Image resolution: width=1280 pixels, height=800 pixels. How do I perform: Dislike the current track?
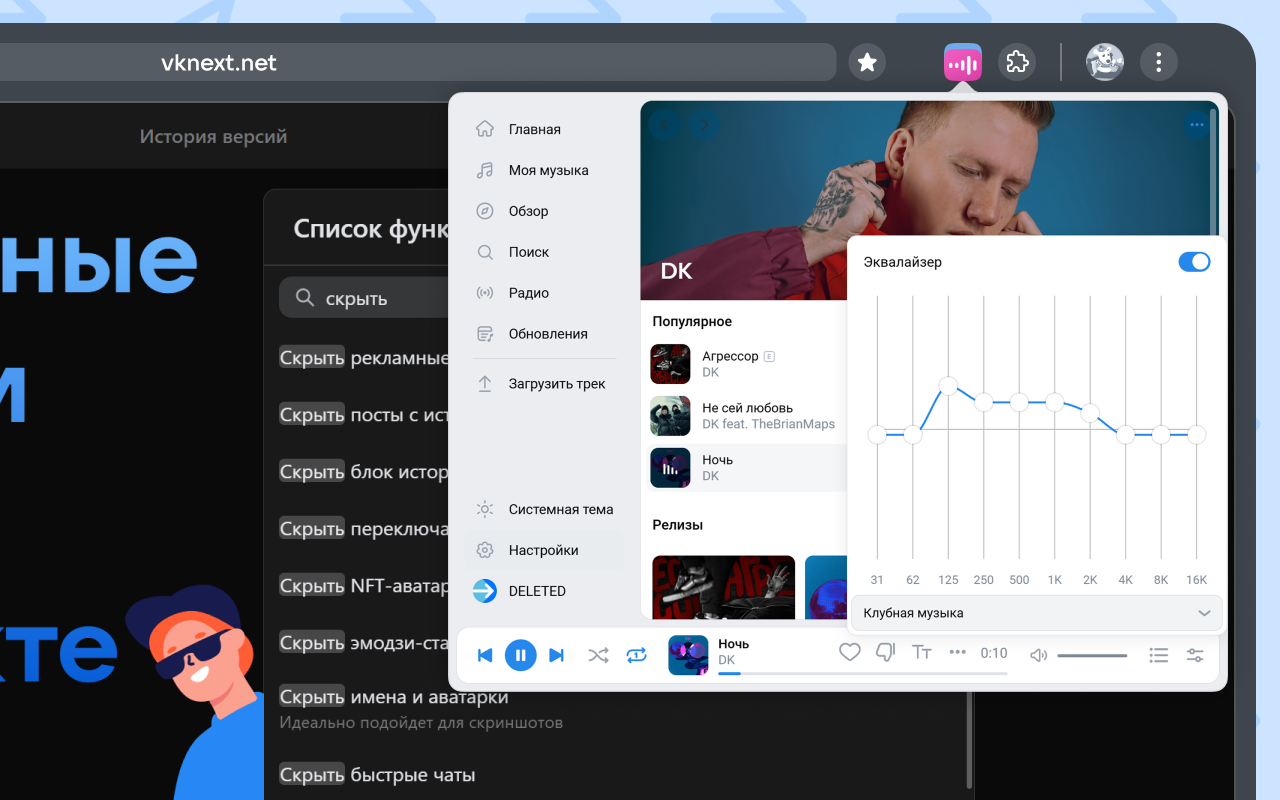(885, 651)
